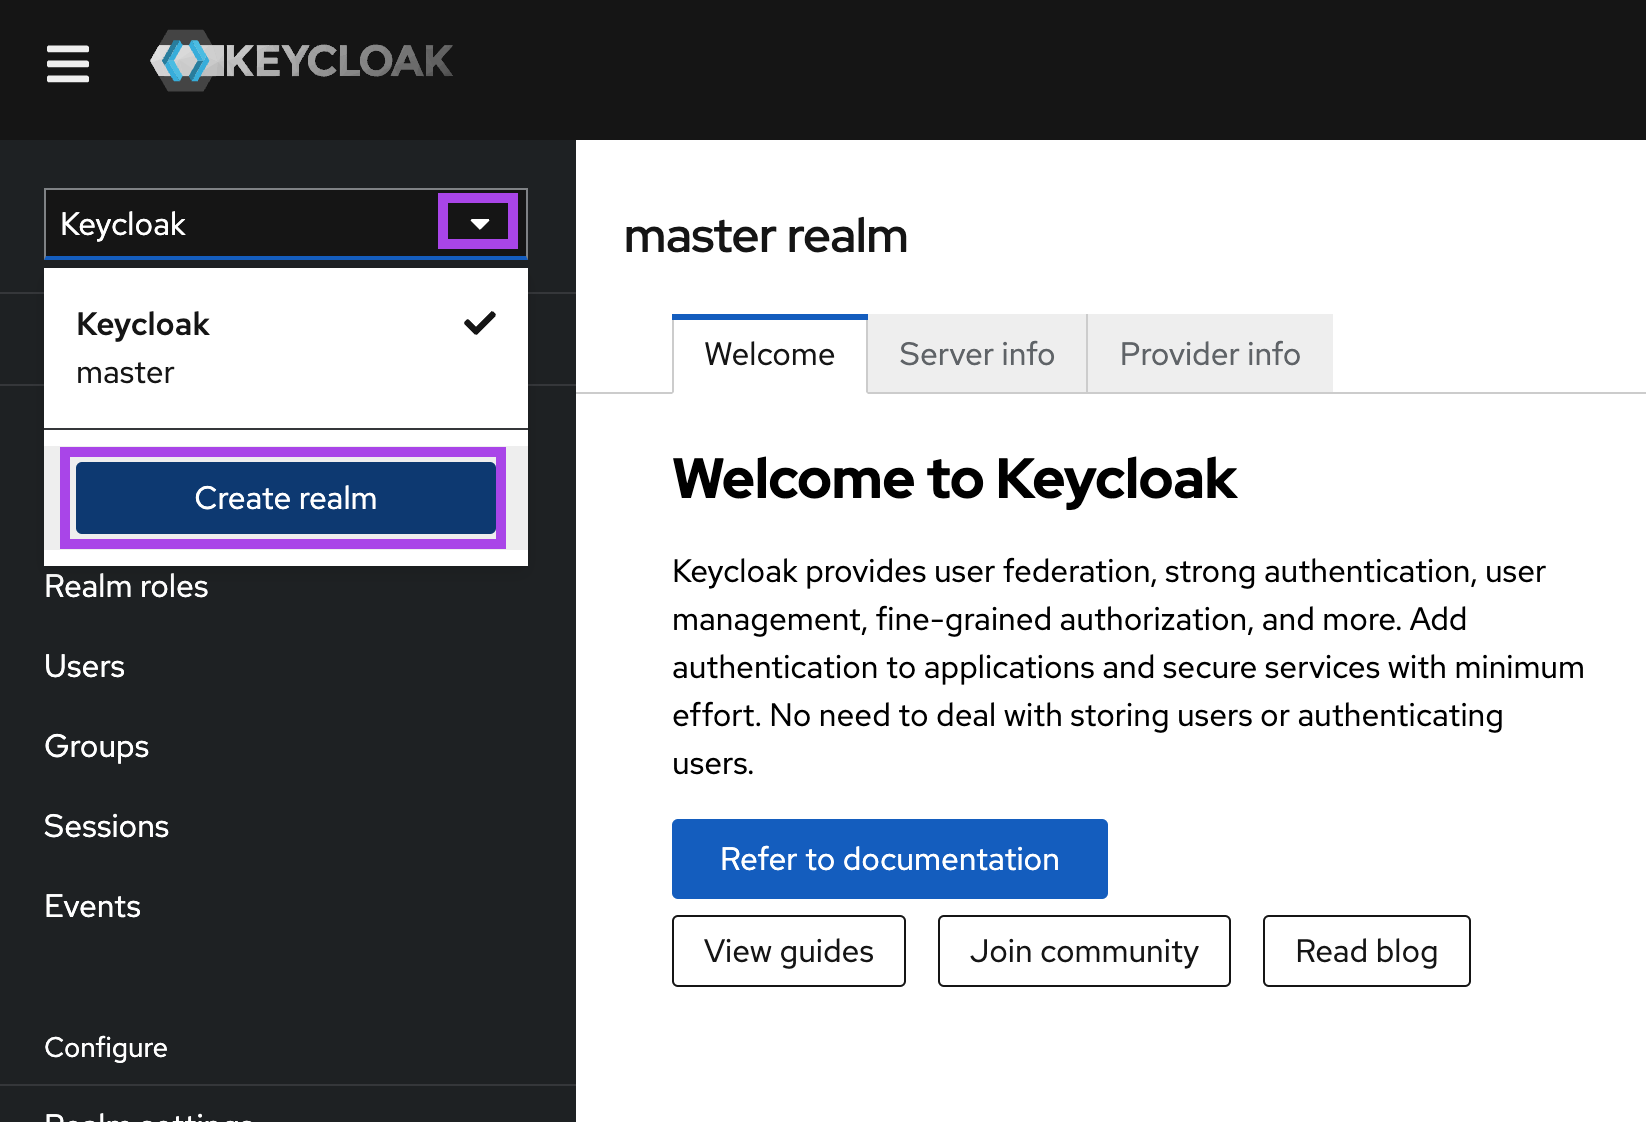The image size is (1646, 1122).
Task: Open Events from the sidebar
Action: pos(93,907)
